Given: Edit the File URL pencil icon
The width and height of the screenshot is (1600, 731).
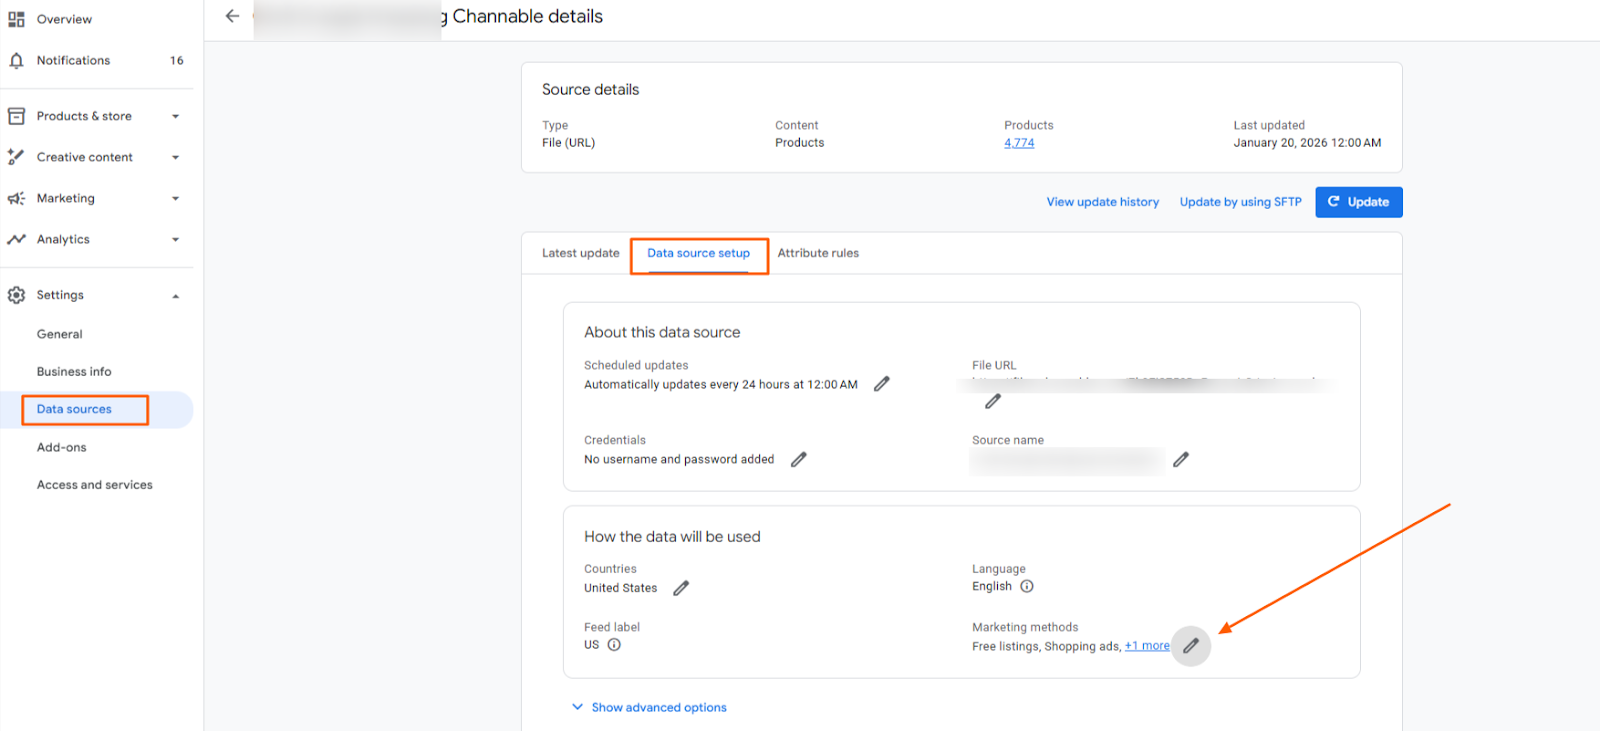Looking at the screenshot, I should [992, 401].
